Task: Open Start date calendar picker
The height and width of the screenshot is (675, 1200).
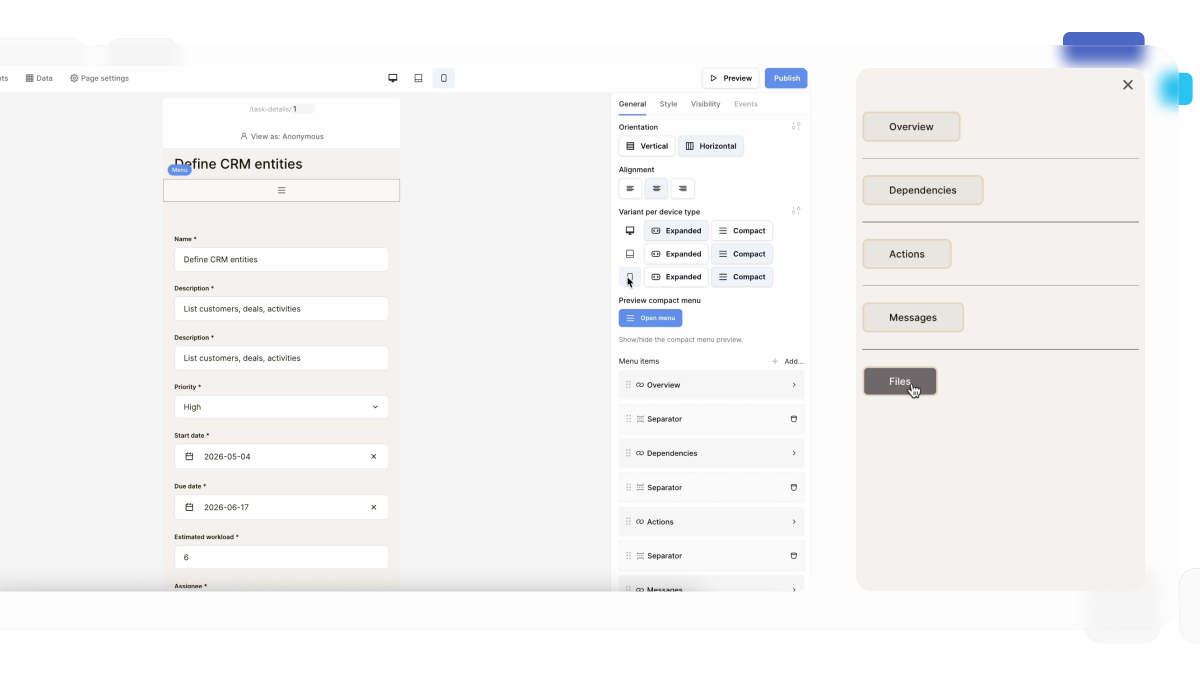Action: 189,456
